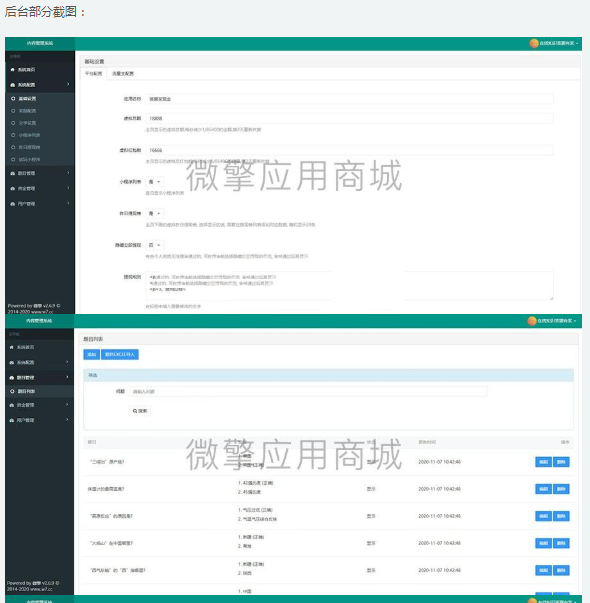Open the 昨日提现榜 yes/no dropdown in the form
This screenshot has height=603, width=590.
(155, 213)
